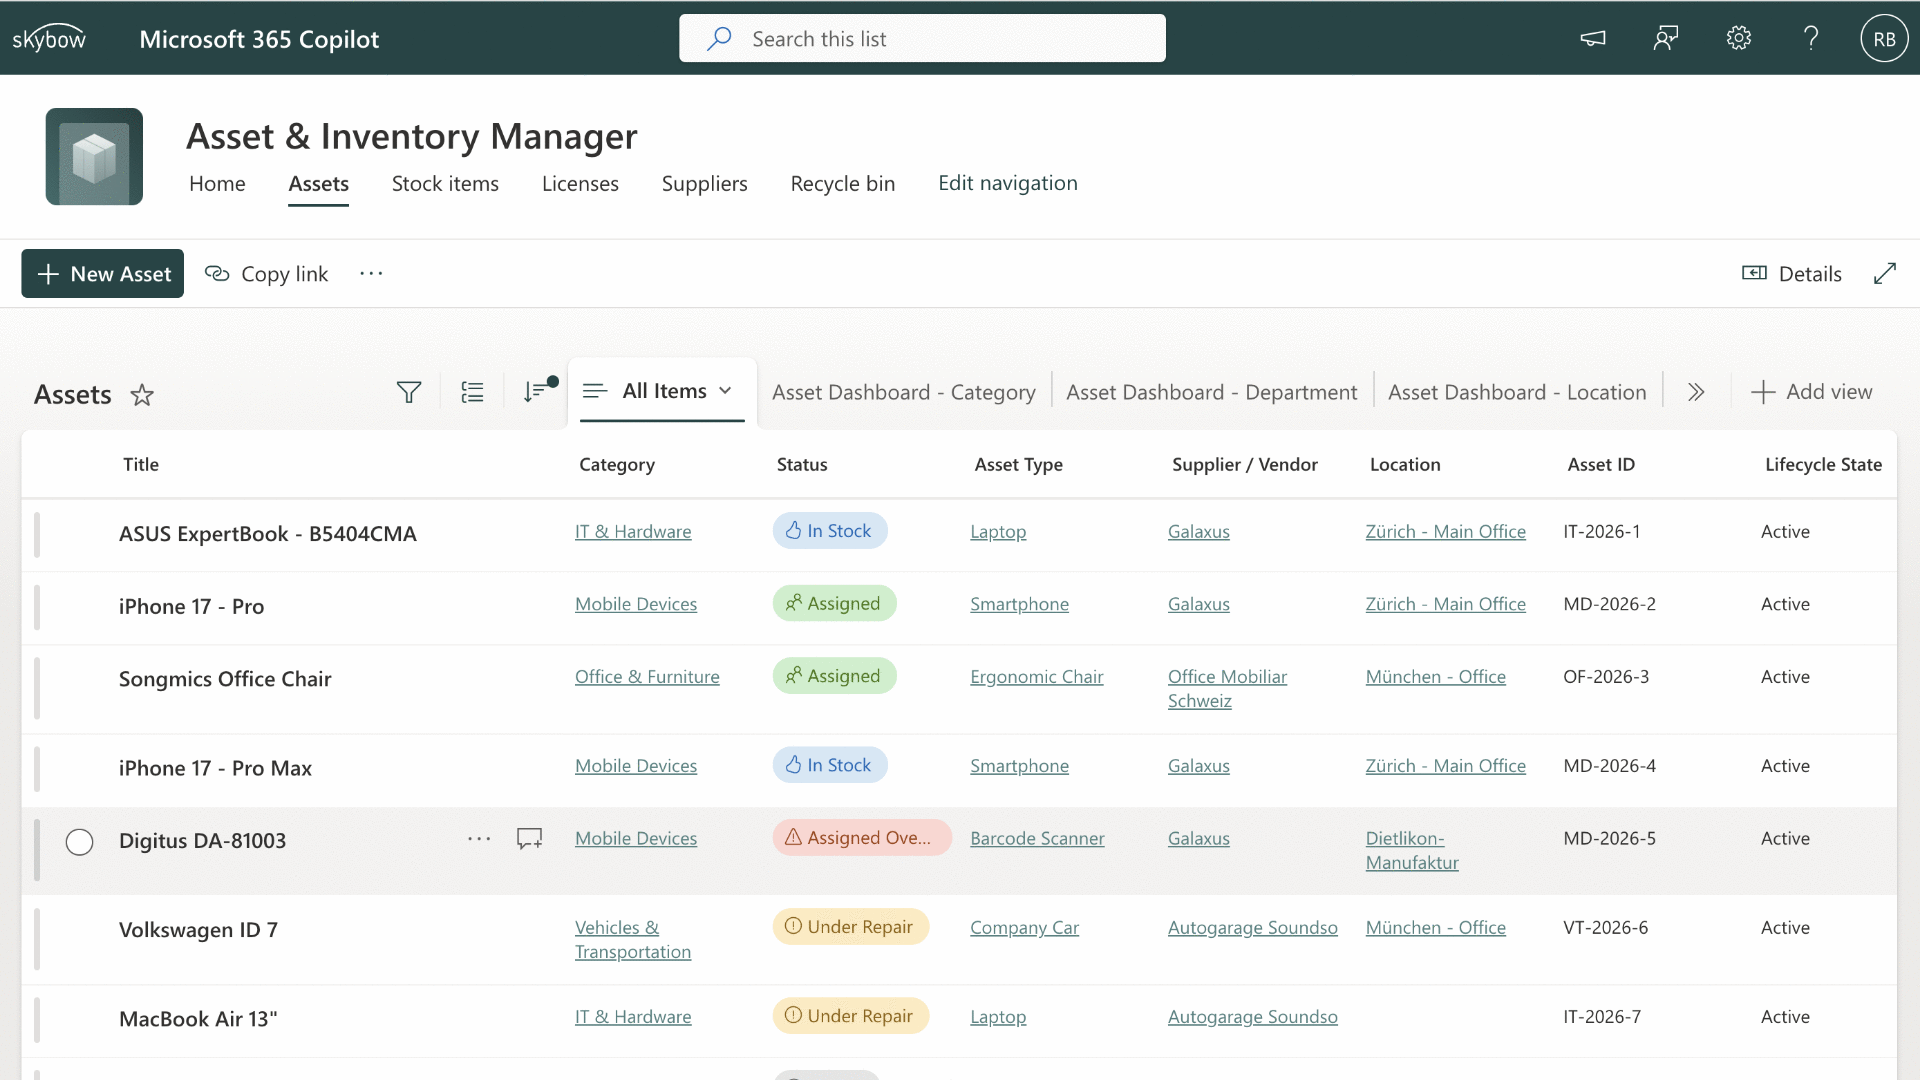Open iPhone 17 - Pro Max item
The height and width of the screenshot is (1080, 1920).
[x=215, y=767]
